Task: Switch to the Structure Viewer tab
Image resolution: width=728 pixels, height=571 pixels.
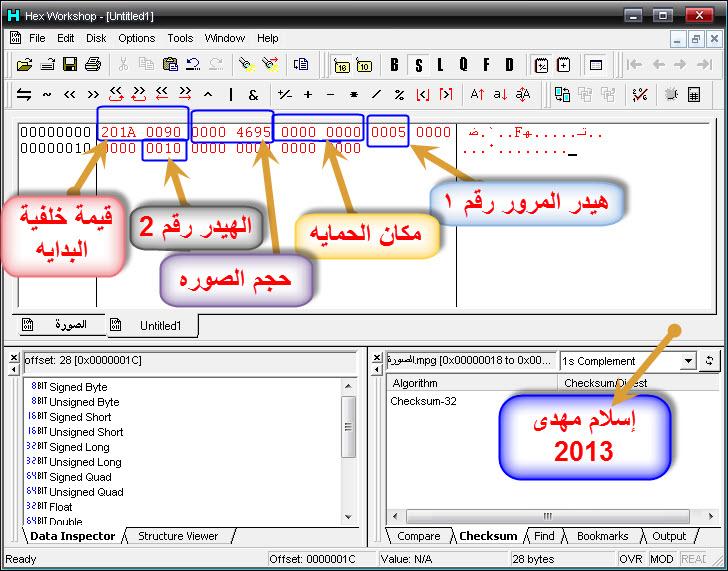Action: tap(178, 536)
